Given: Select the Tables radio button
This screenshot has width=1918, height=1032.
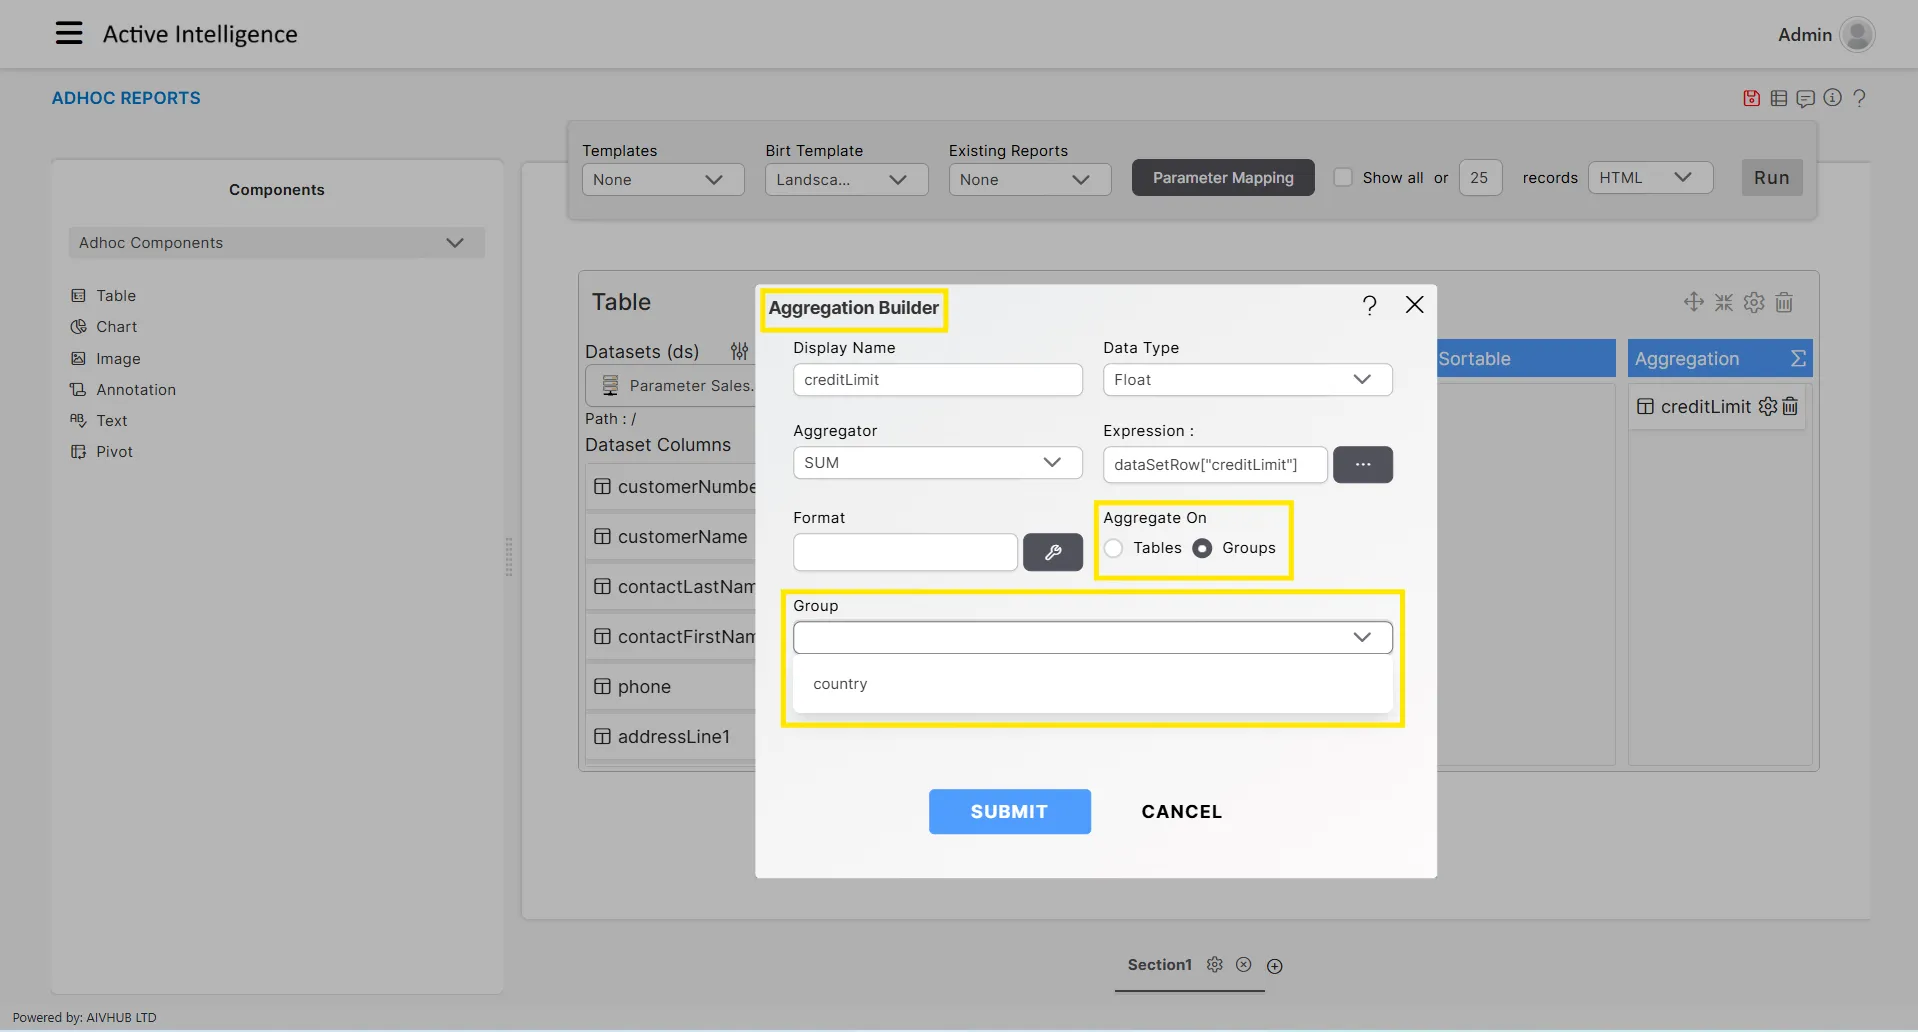Looking at the screenshot, I should click(1114, 548).
